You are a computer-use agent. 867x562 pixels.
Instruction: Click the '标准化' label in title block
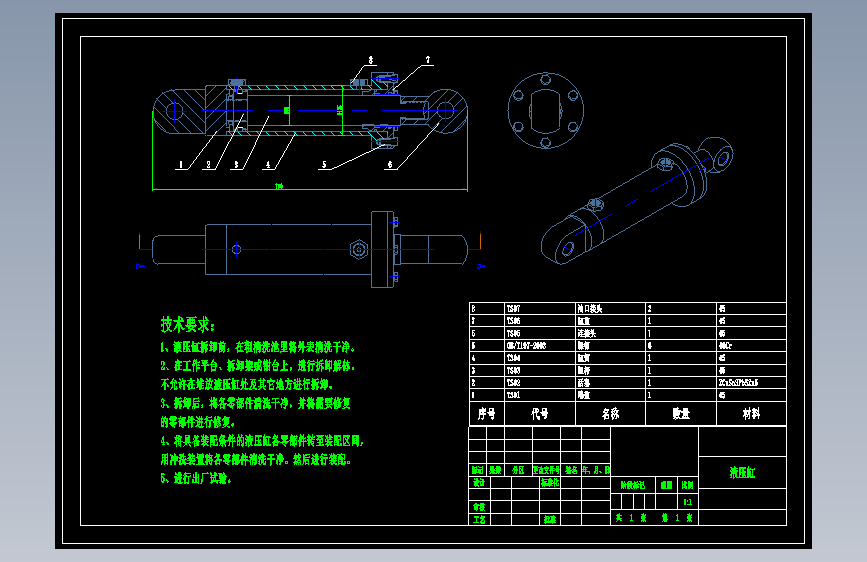[x=550, y=483]
